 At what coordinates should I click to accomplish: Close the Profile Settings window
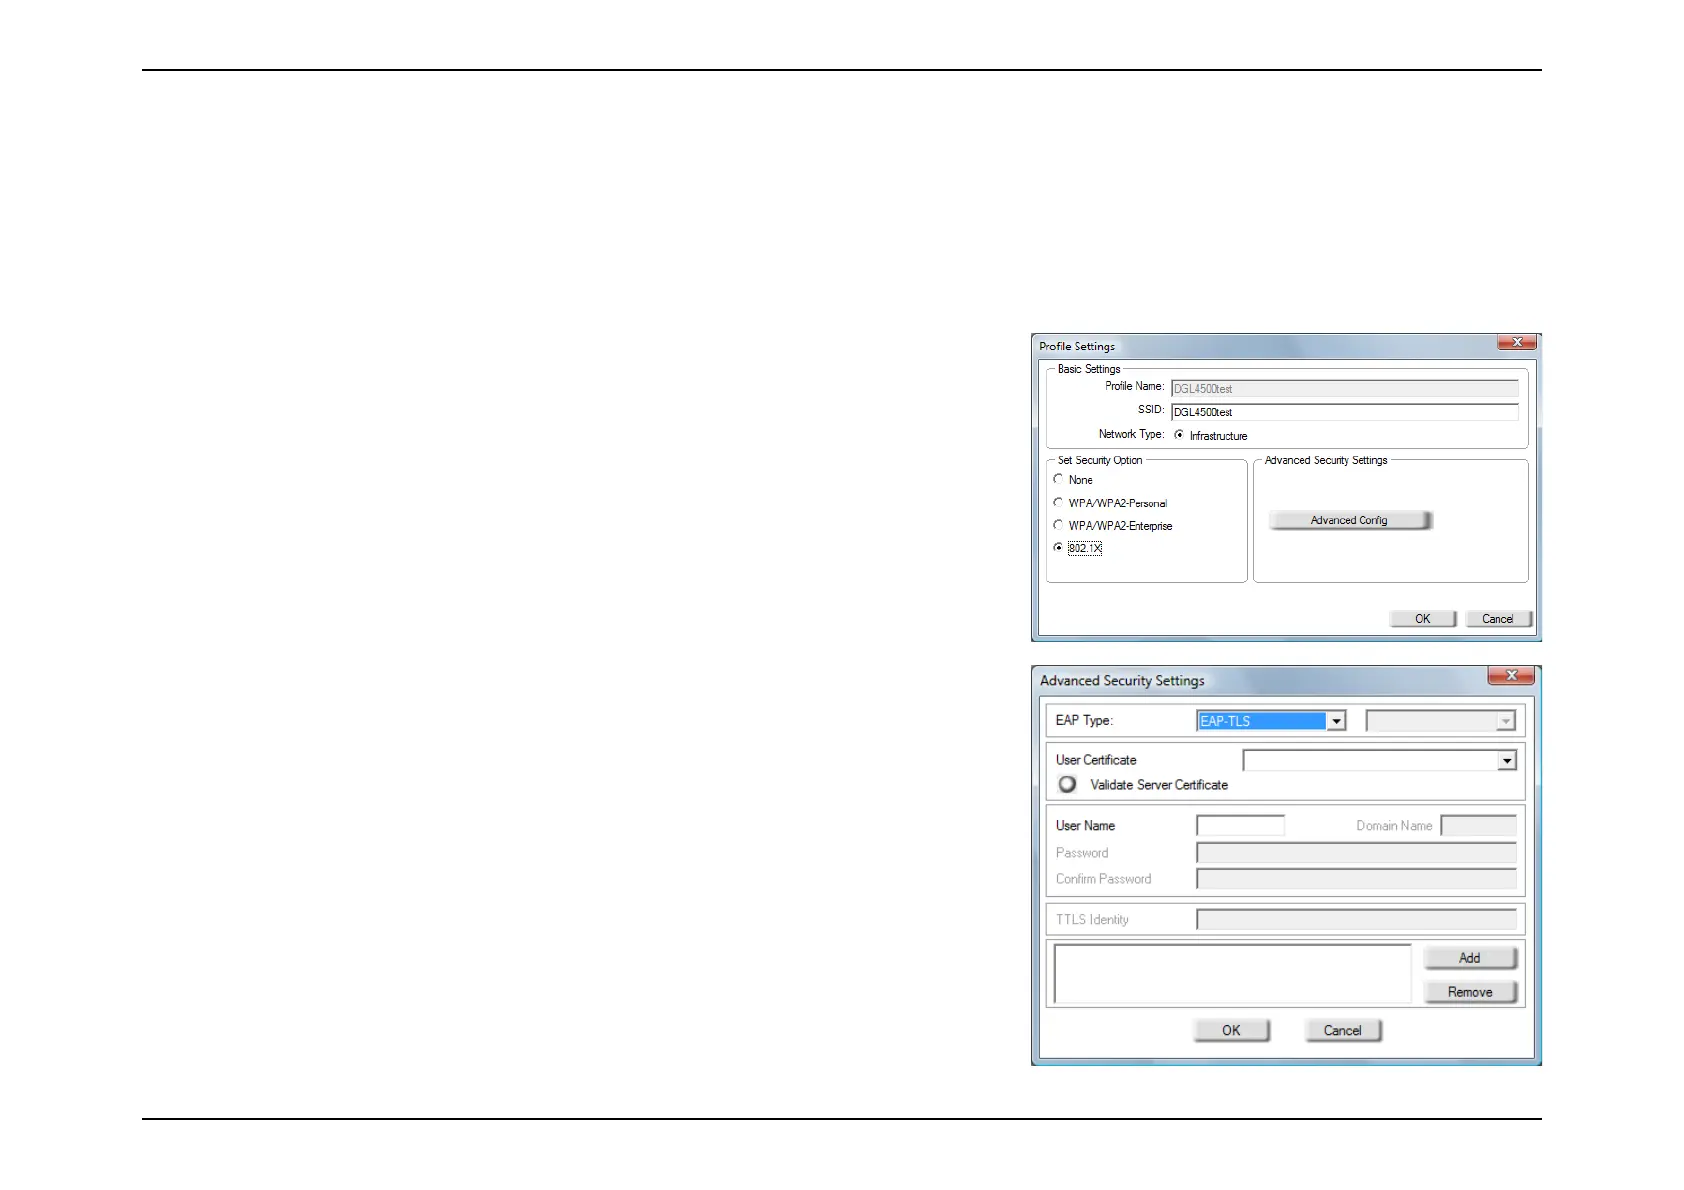pos(1516,342)
